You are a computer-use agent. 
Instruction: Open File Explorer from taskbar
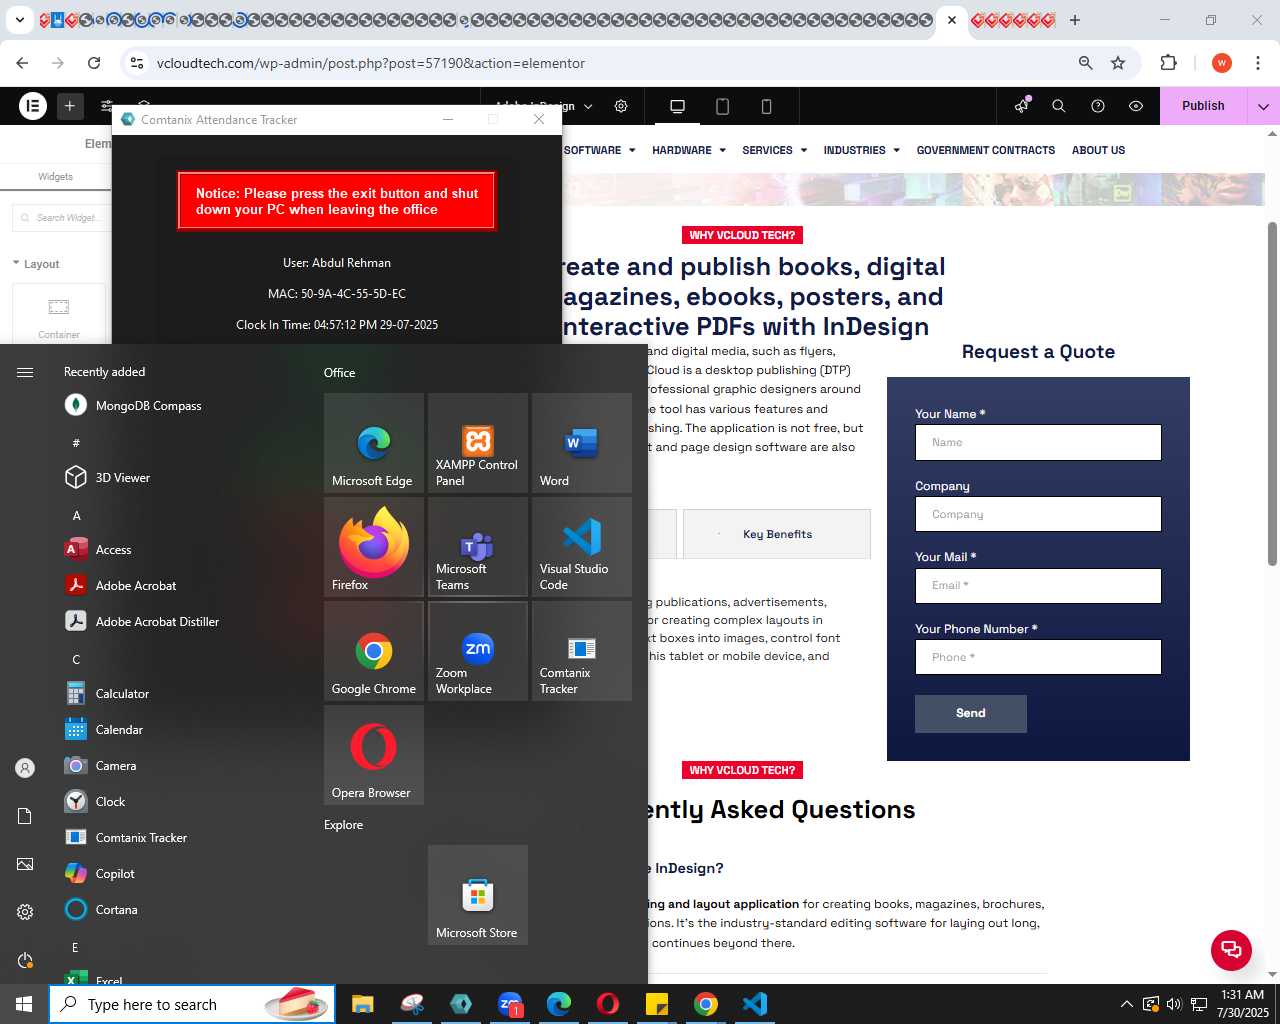coord(362,1004)
